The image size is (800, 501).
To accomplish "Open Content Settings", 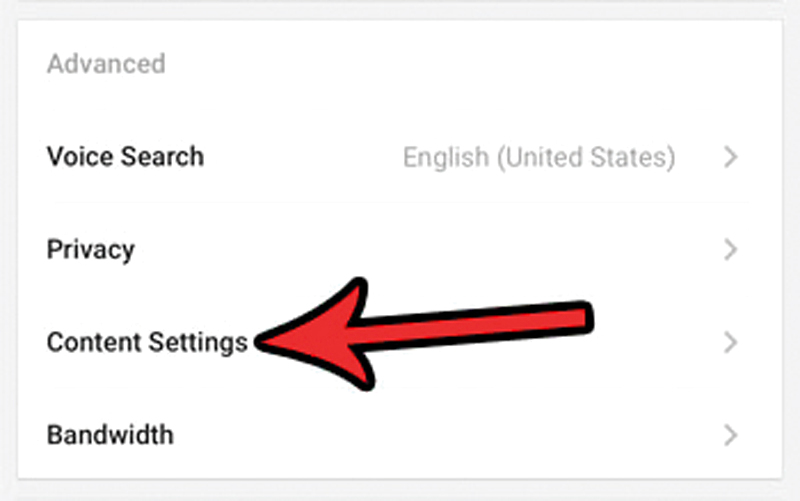I will (147, 342).
